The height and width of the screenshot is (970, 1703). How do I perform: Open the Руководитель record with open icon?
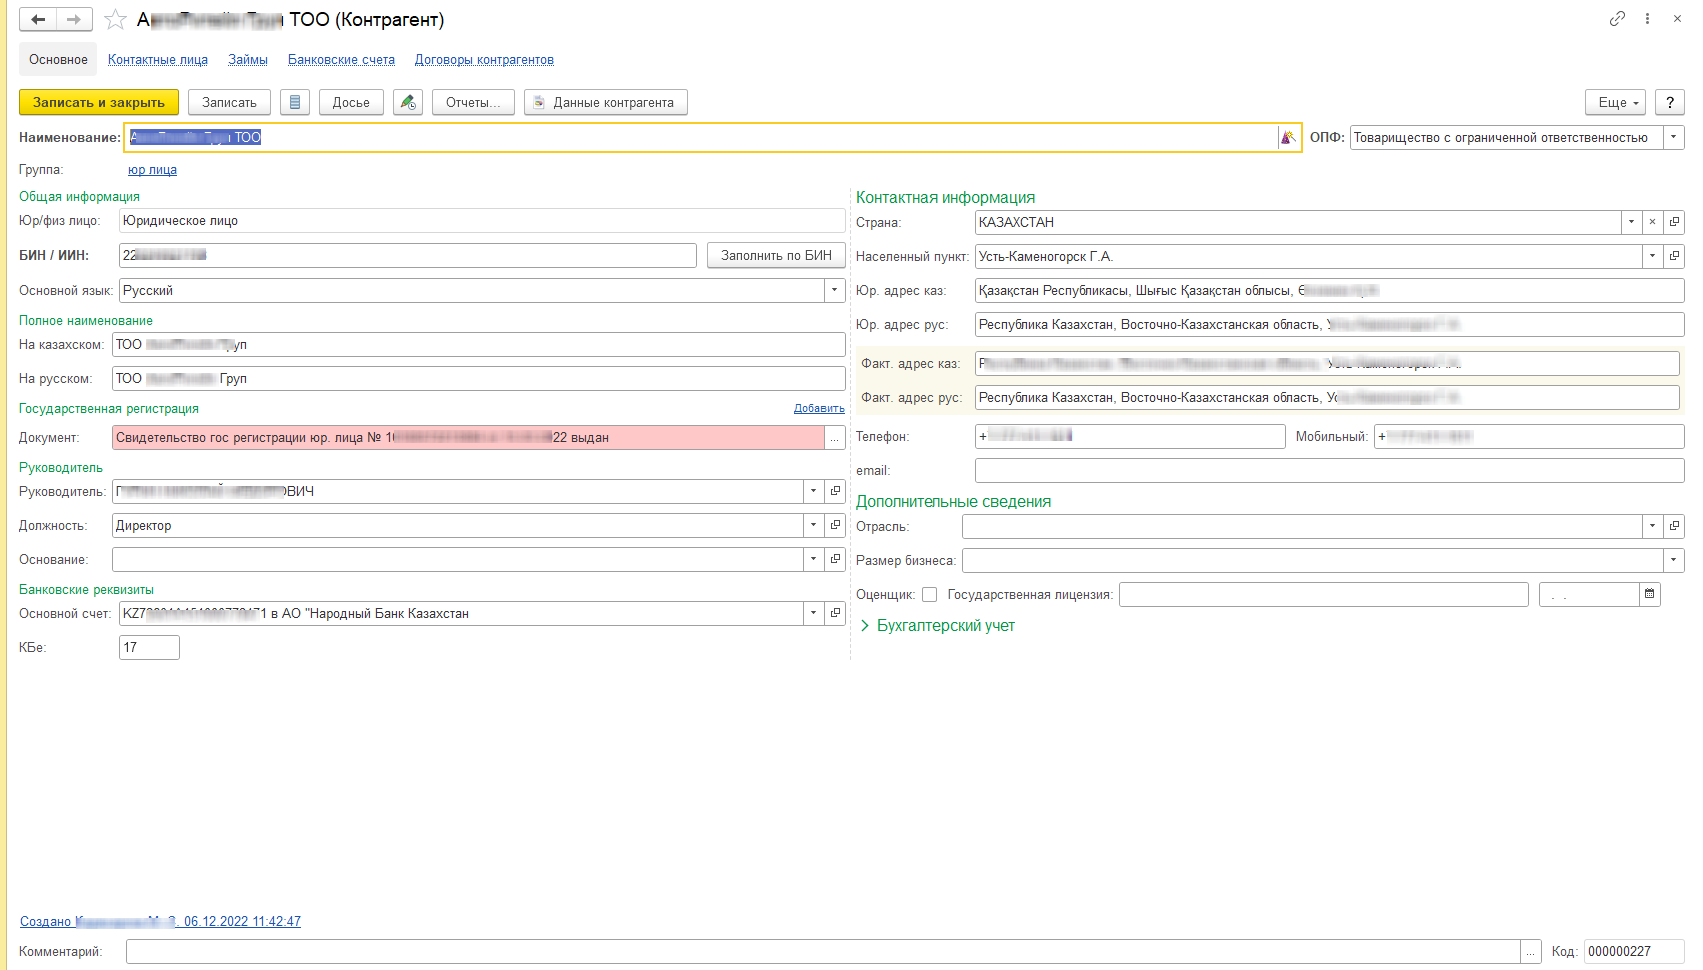coord(835,491)
